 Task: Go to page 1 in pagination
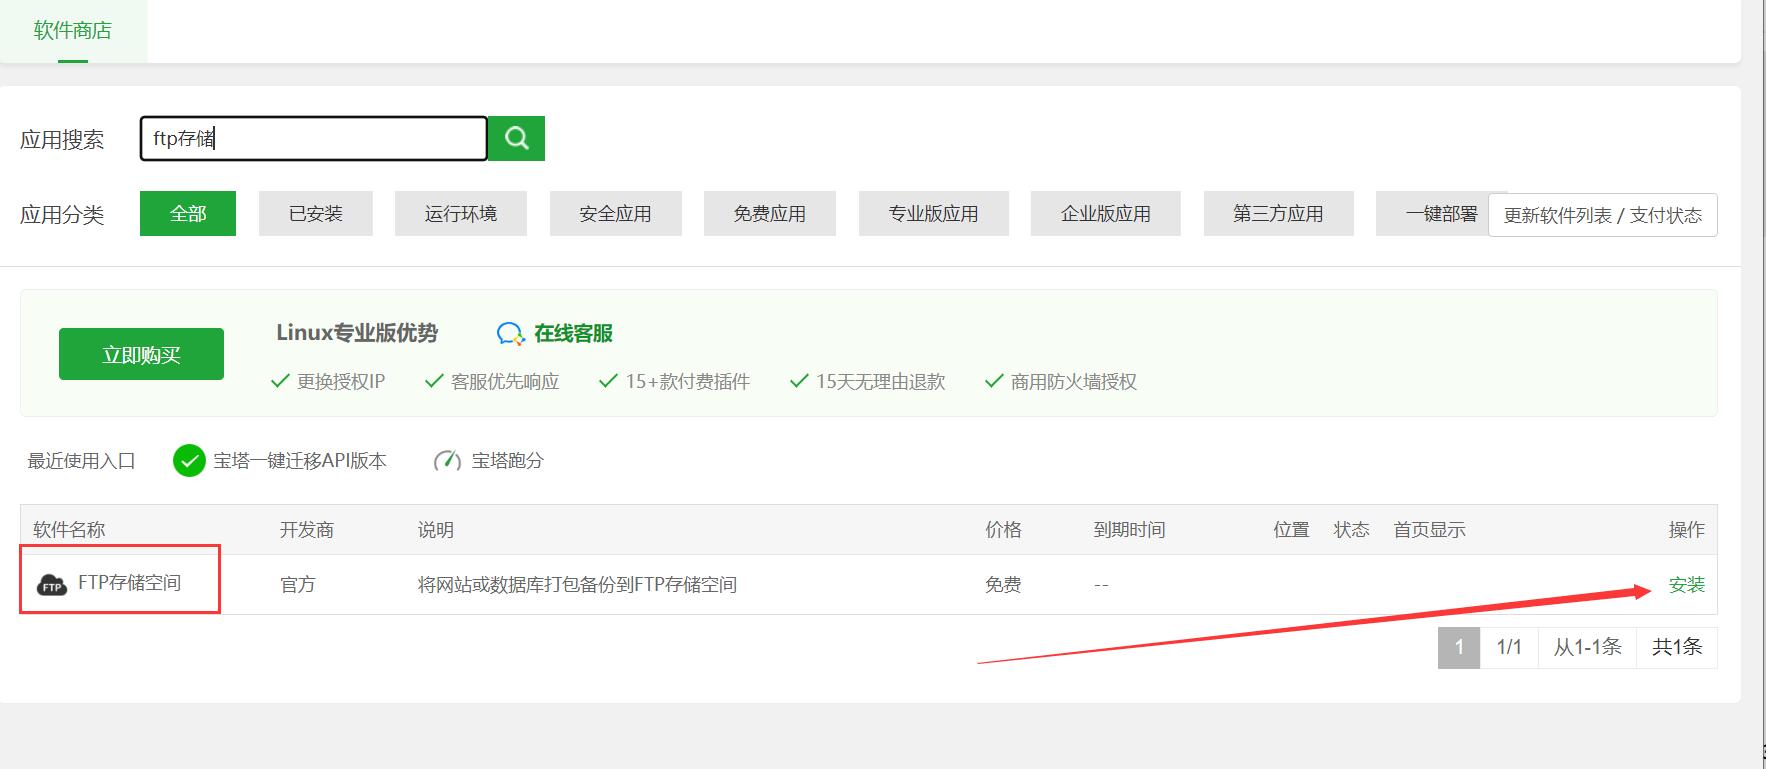(x=1459, y=647)
